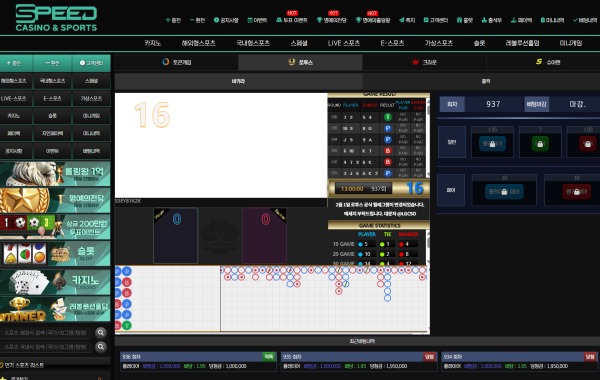This screenshot has height=380, width=600.
Task: Click the blue Player card slot
Action: click(176, 236)
